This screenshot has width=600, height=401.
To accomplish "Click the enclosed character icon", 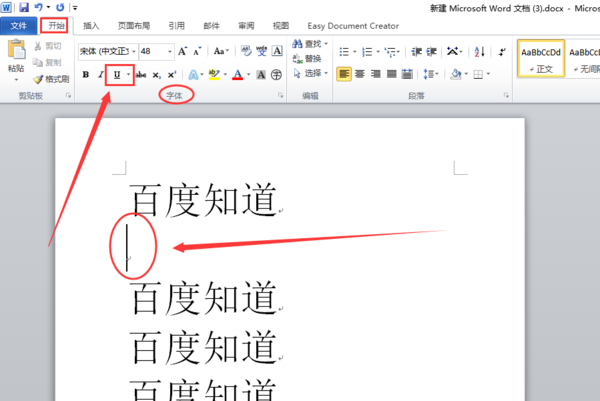I will (x=276, y=75).
